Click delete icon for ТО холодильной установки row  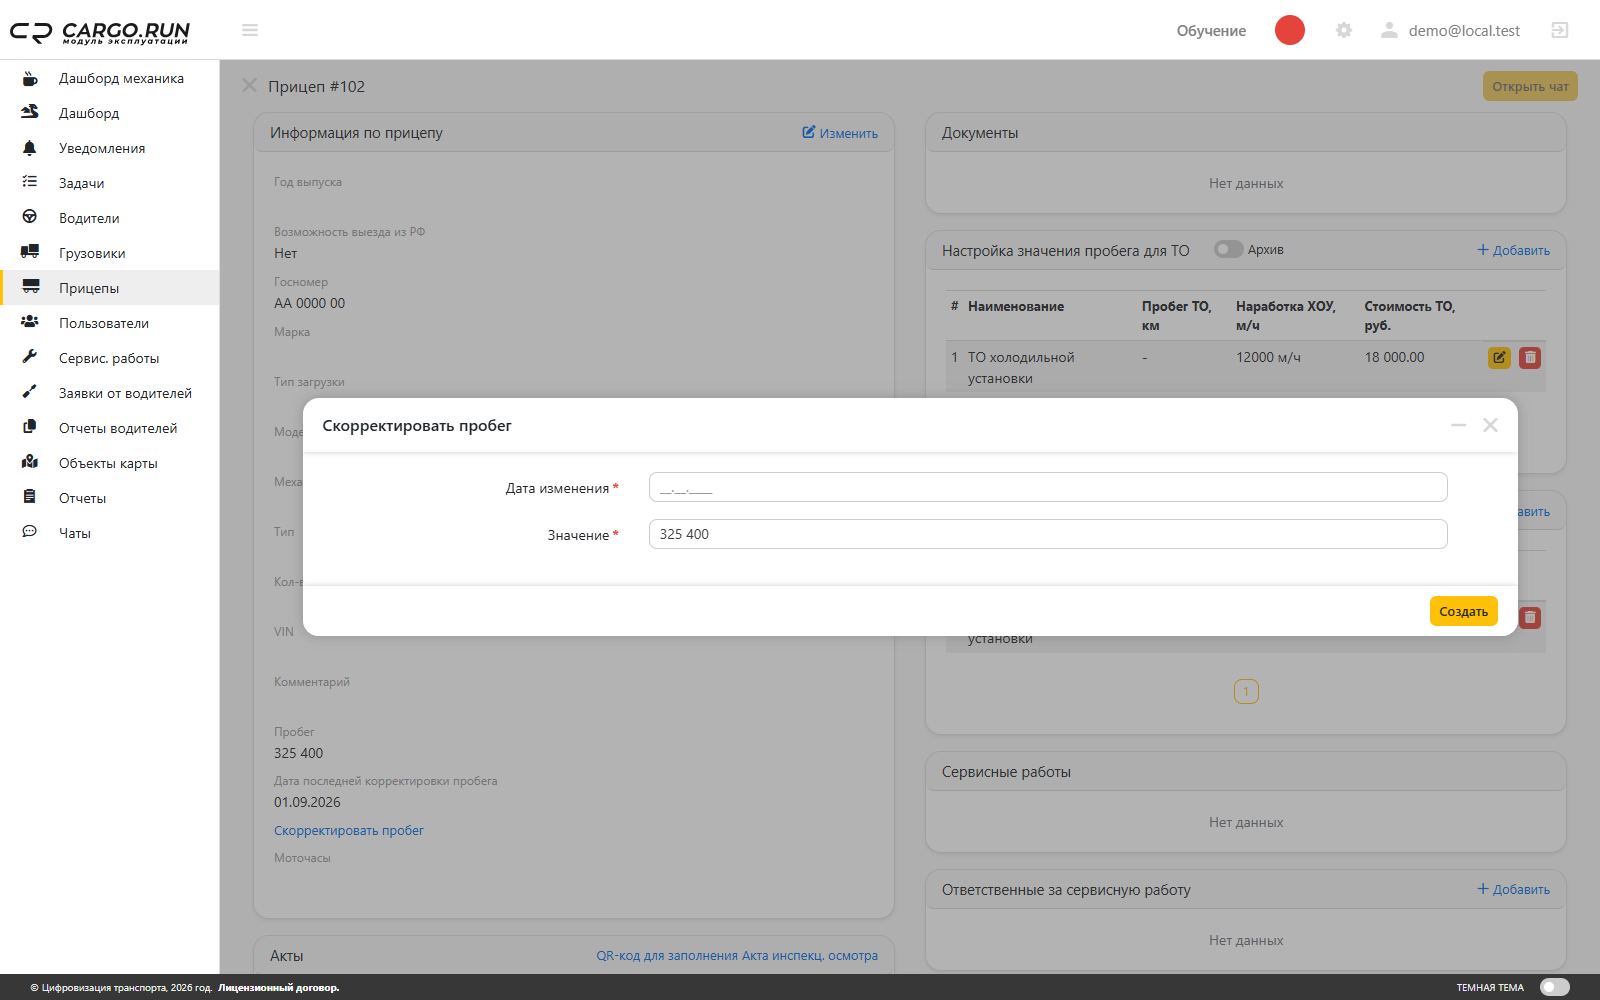[1530, 357]
